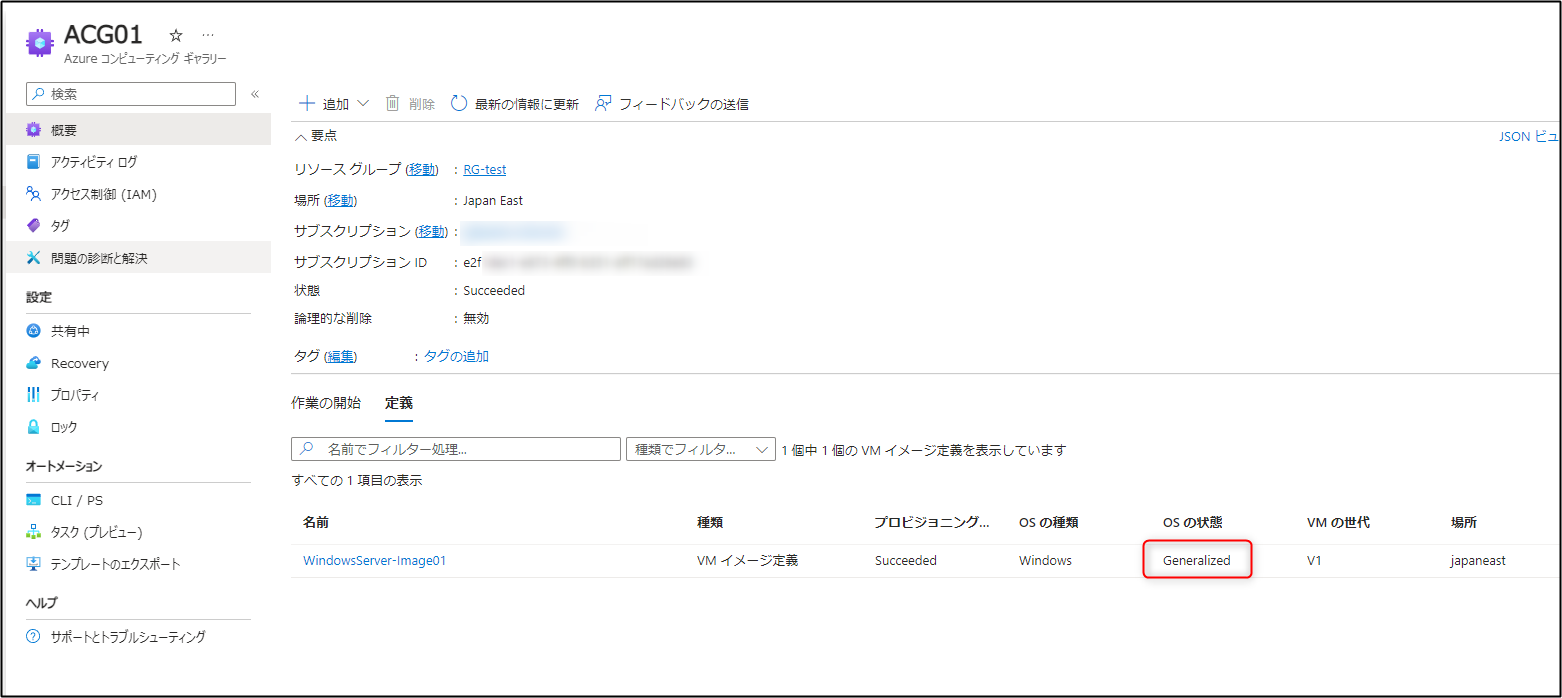Click the プロパティ bars icon

point(34,395)
